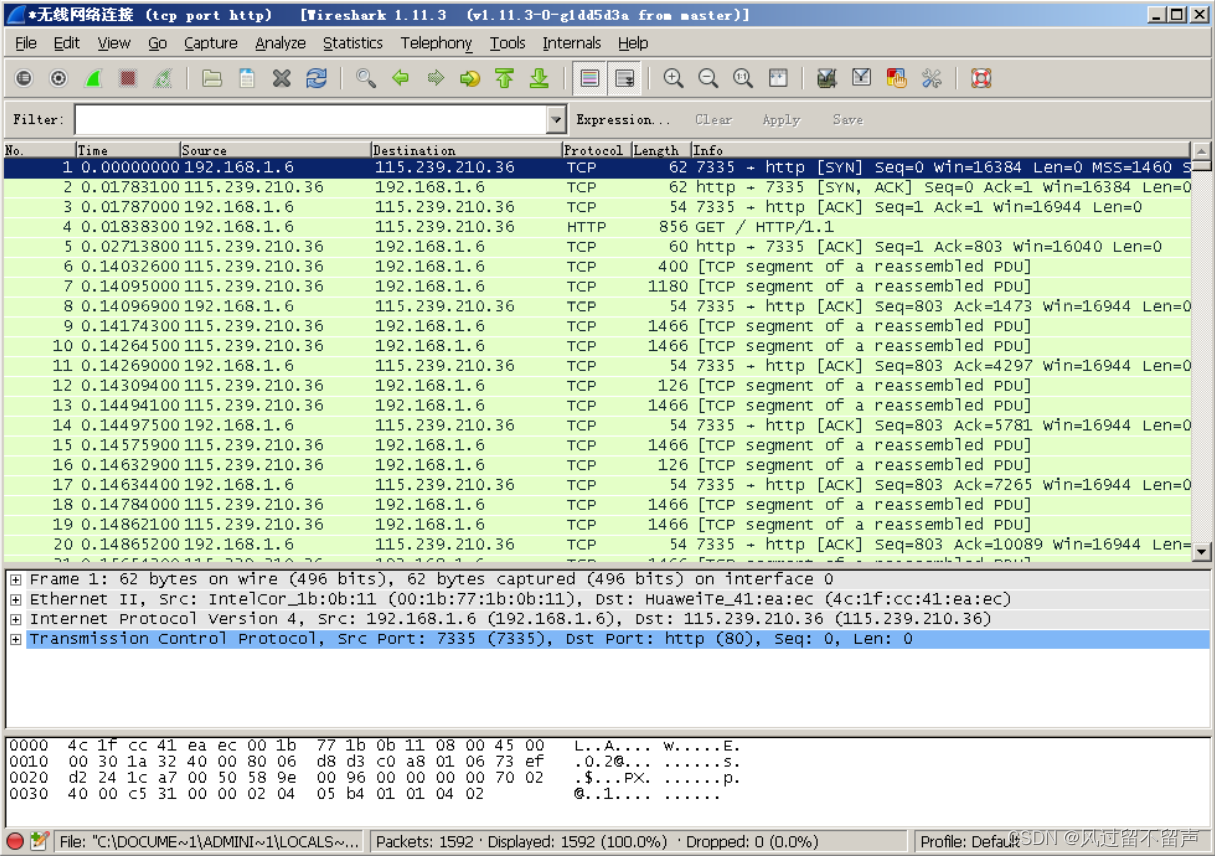Go forward in packet history
The width and height of the screenshot is (1215, 857).
click(435, 78)
